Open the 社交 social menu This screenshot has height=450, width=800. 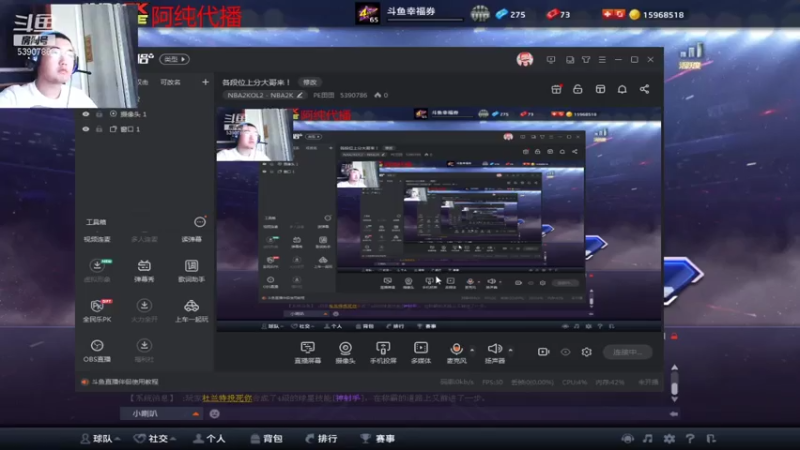click(x=155, y=439)
